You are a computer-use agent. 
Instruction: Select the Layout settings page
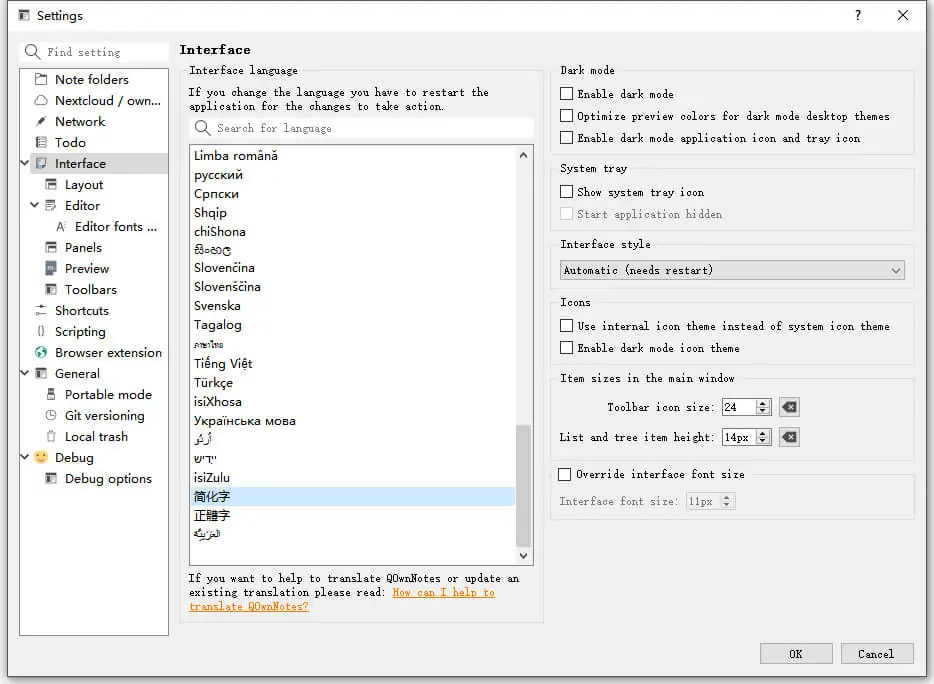85,184
